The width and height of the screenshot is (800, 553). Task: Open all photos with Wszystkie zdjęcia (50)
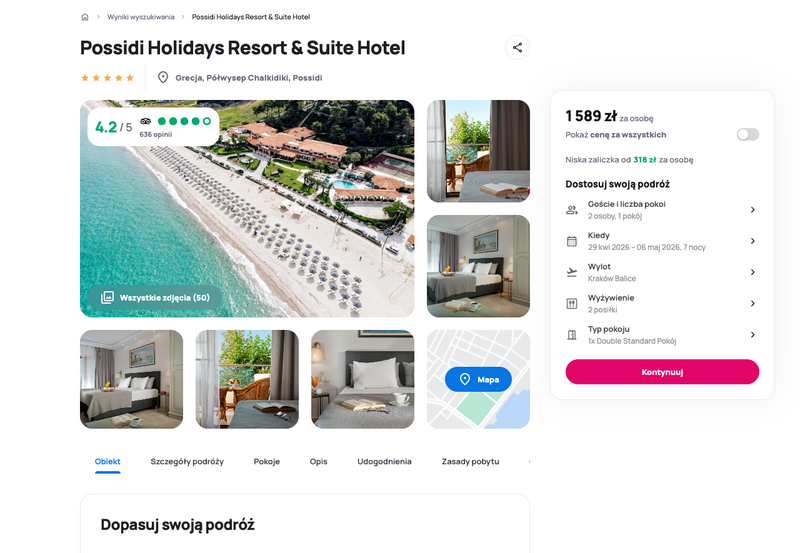[155, 297]
